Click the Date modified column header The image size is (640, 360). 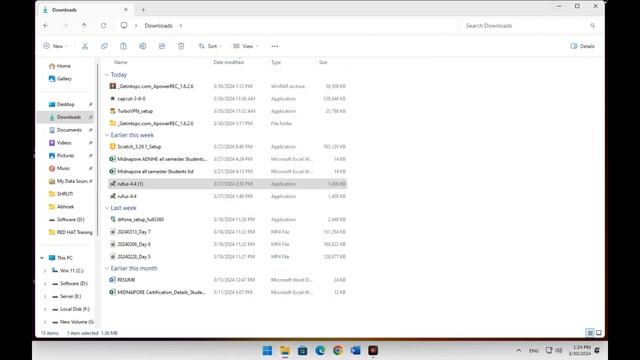tap(229, 62)
